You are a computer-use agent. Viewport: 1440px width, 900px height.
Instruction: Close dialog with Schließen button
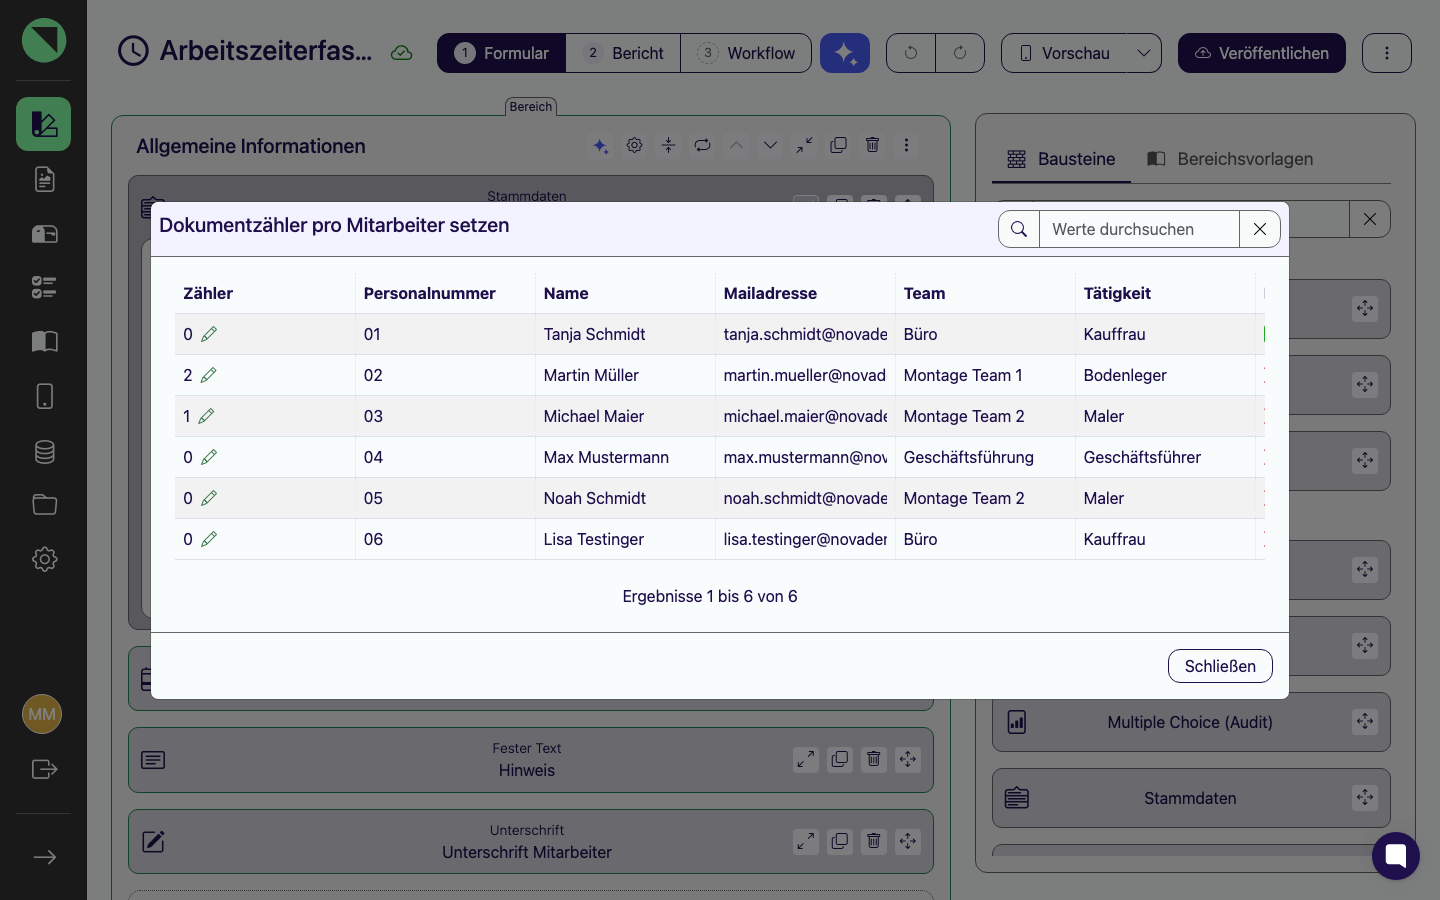[x=1220, y=666]
